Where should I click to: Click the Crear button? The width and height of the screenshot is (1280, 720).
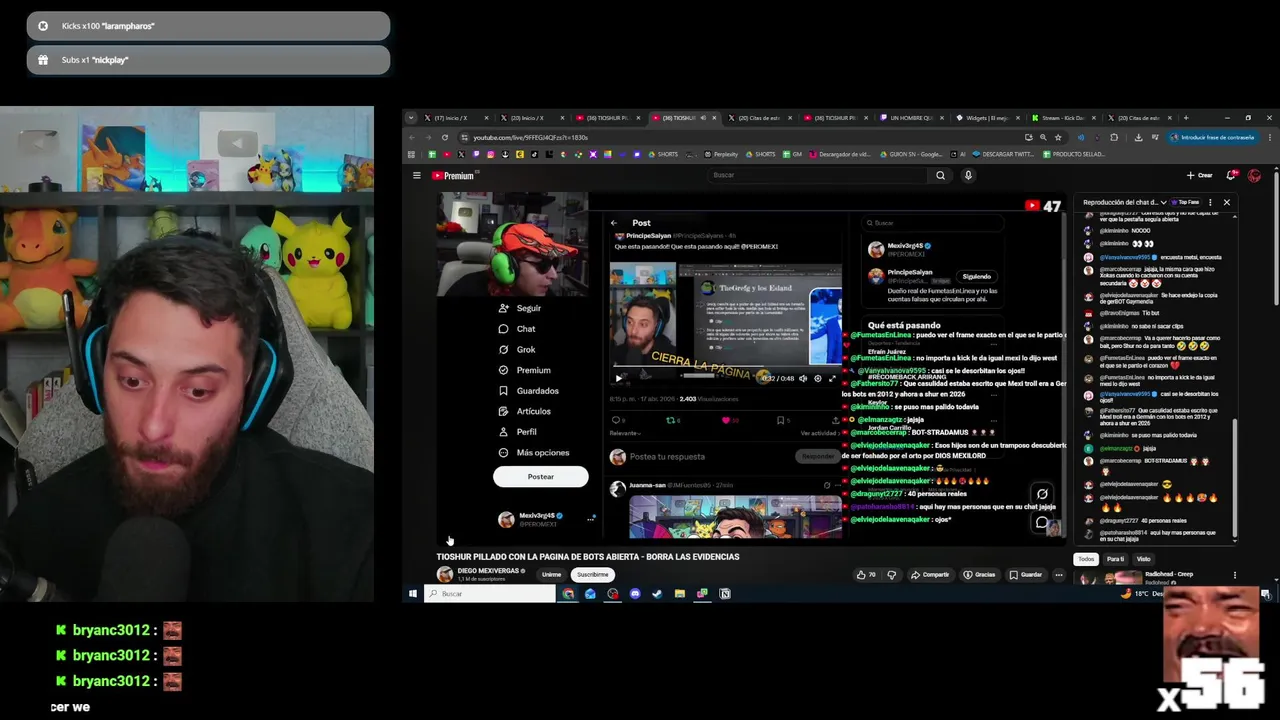pyautogui.click(x=1199, y=175)
